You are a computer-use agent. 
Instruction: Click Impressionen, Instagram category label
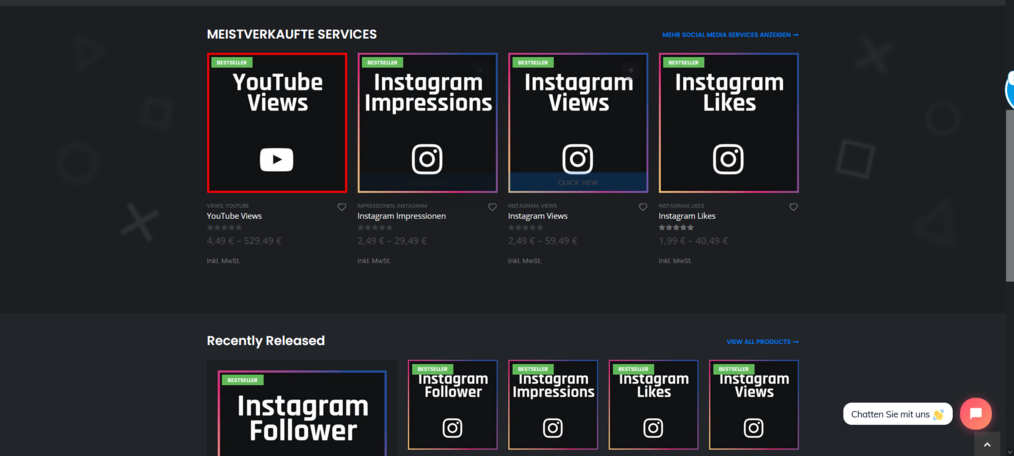click(x=392, y=206)
